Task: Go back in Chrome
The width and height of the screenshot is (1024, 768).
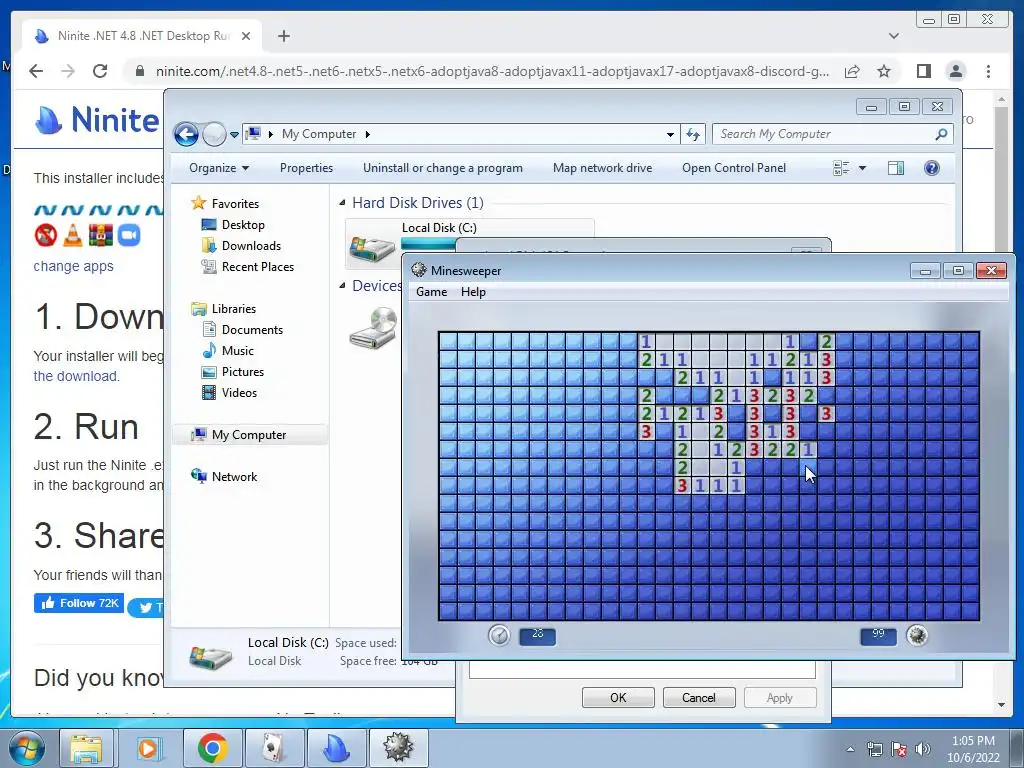Action: tap(36, 71)
